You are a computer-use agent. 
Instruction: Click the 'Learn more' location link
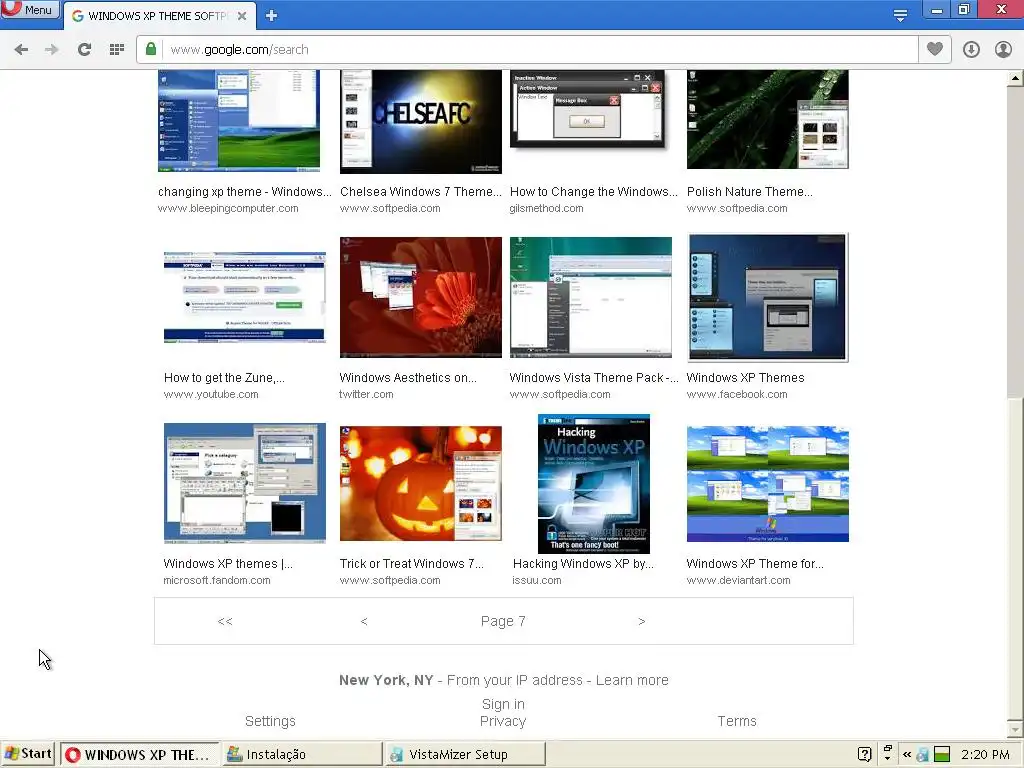pos(632,680)
